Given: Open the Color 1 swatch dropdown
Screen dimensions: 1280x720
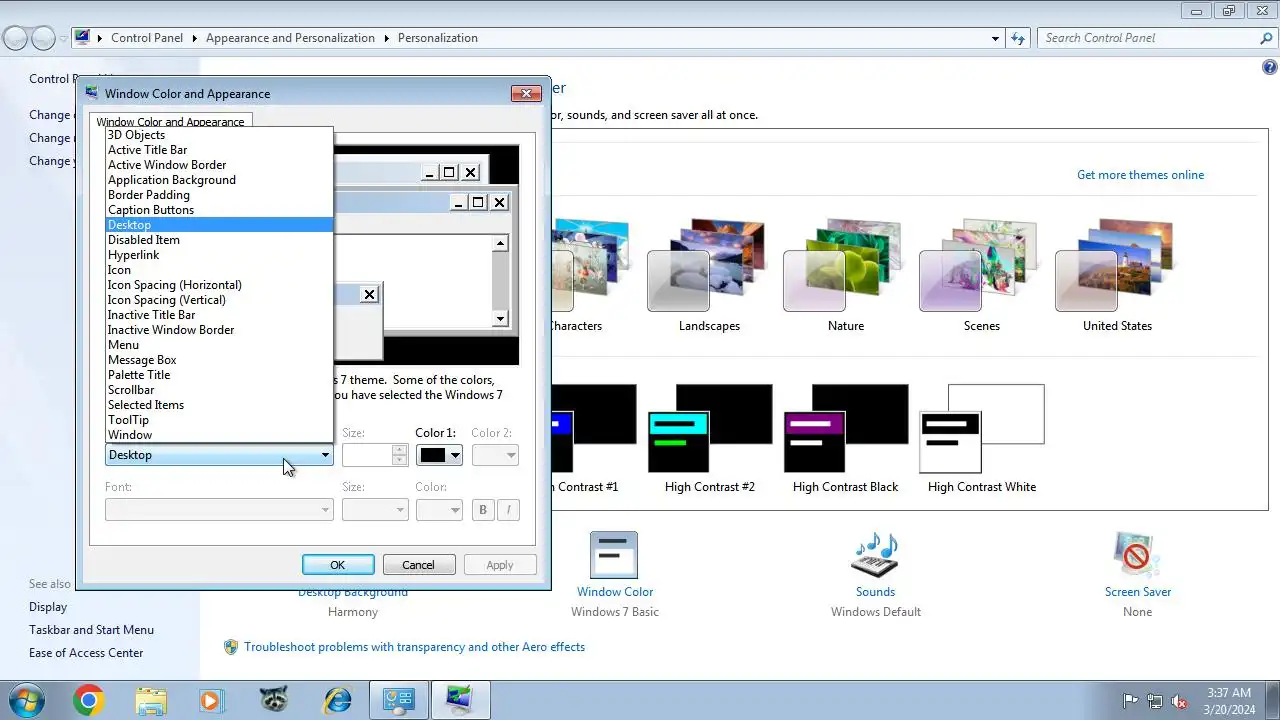Looking at the screenshot, I should pyautogui.click(x=440, y=455).
